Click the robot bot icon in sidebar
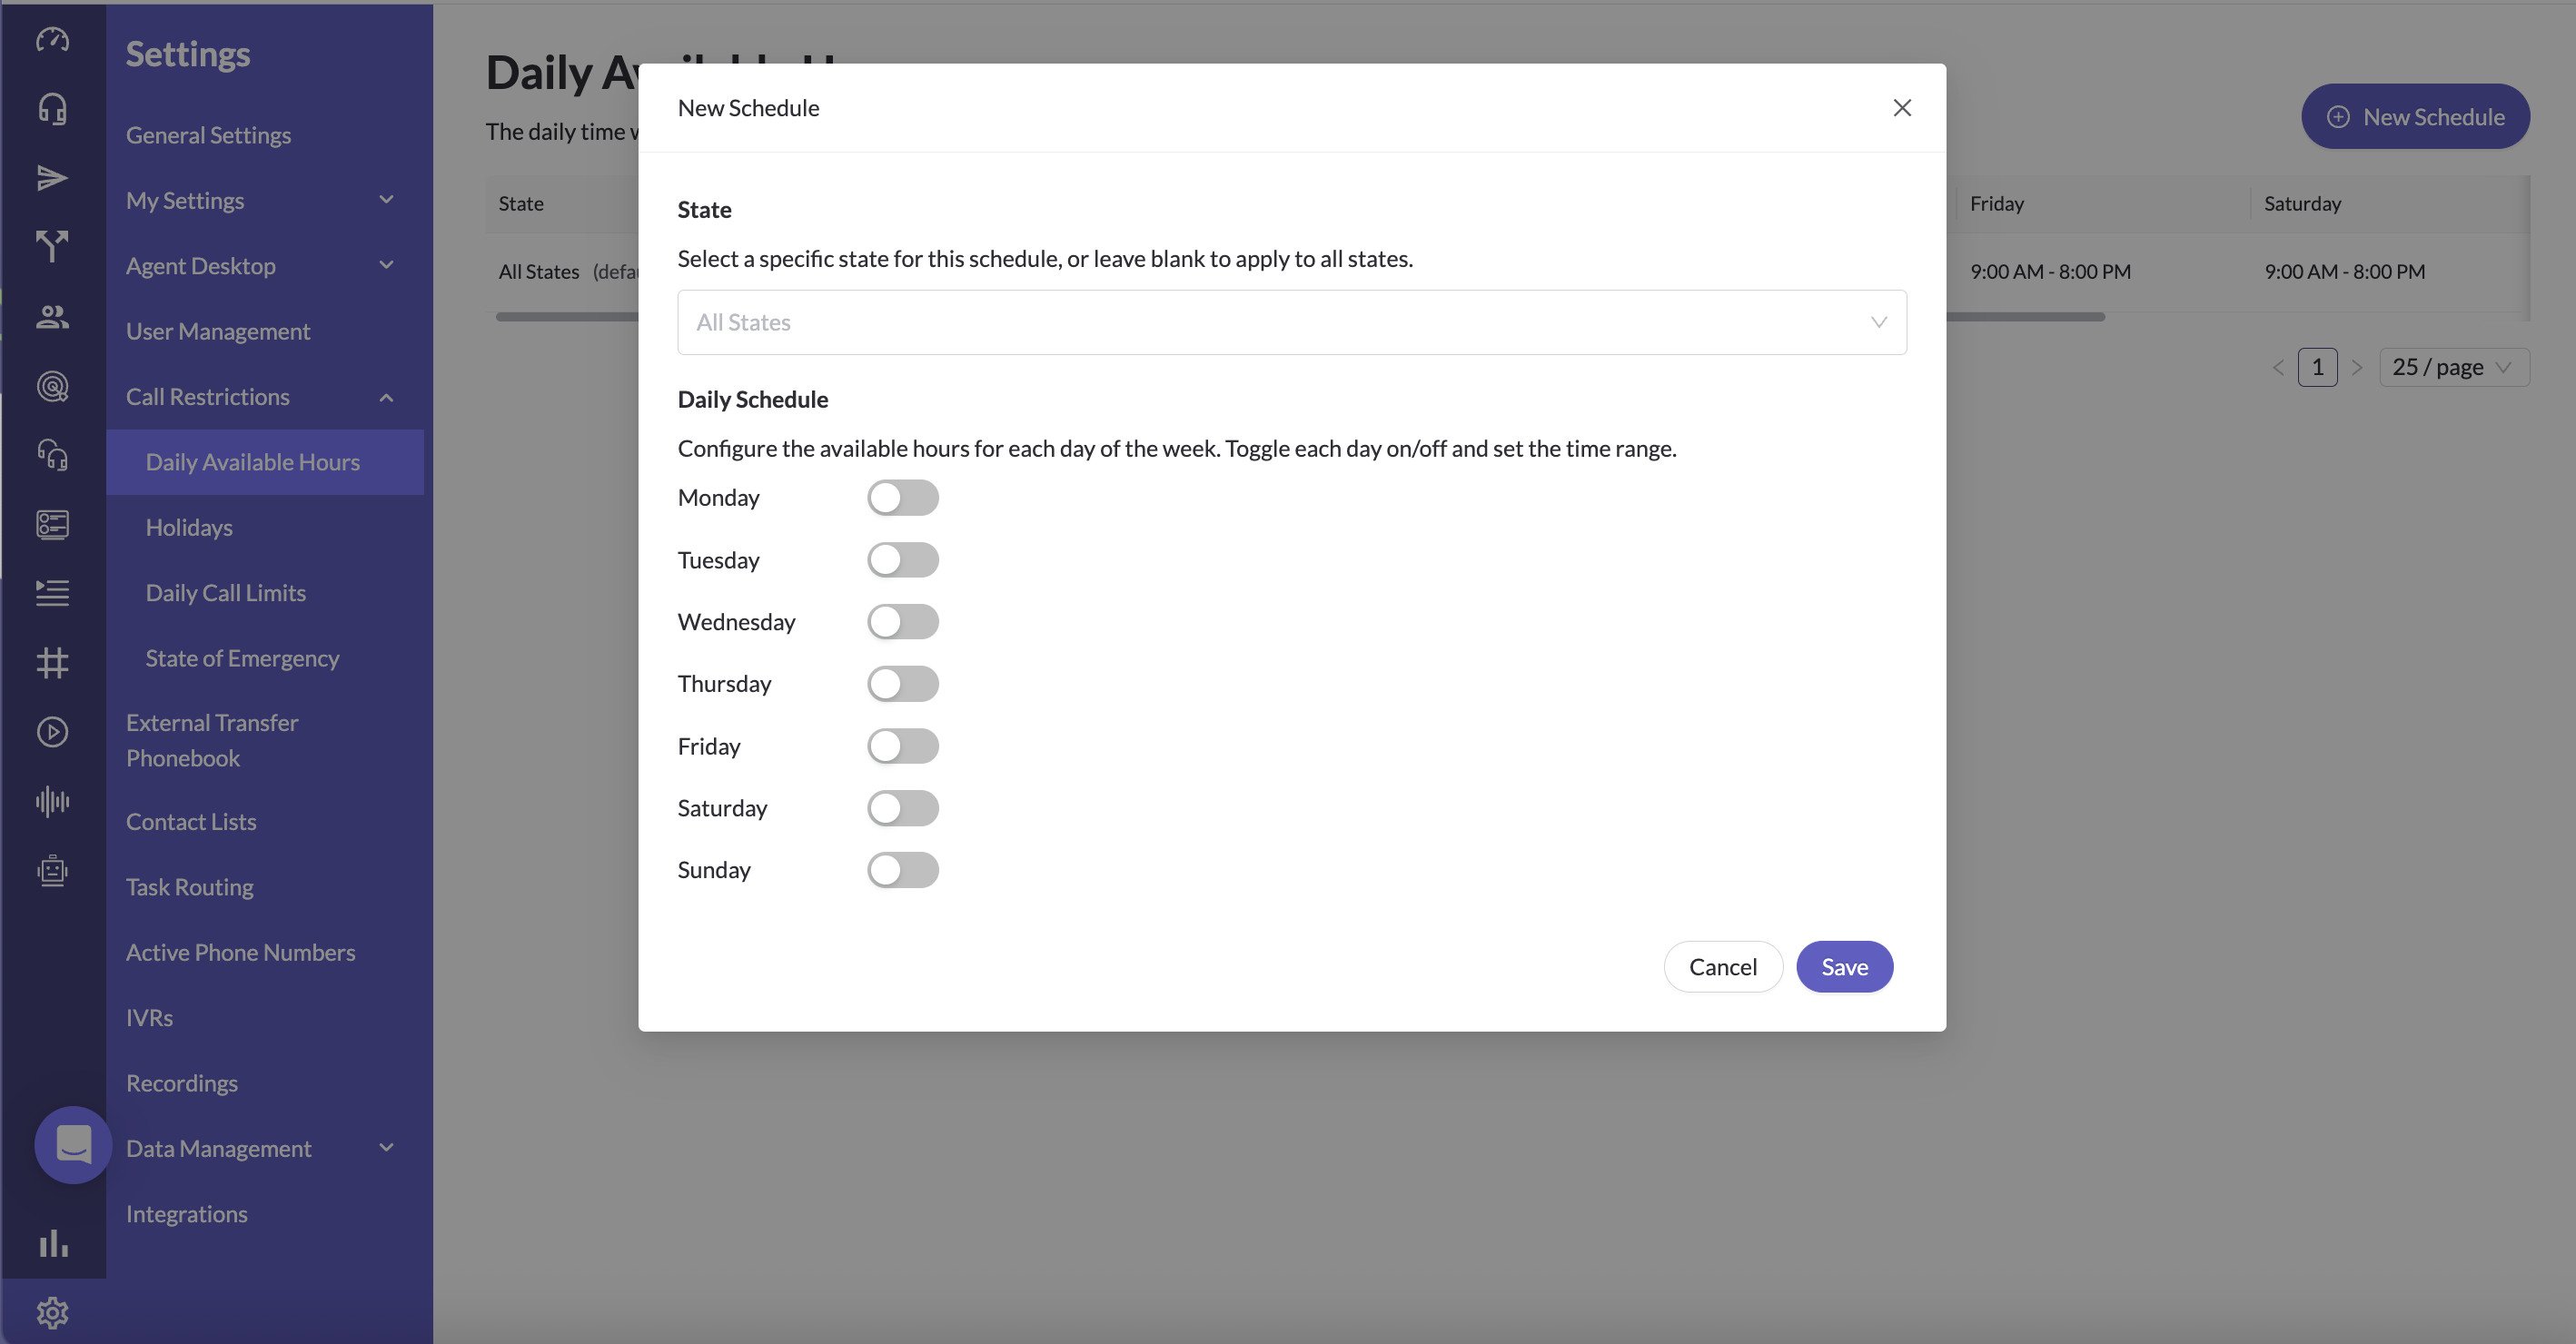This screenshot has width=2576, height=1344. [x=52, y=870]
